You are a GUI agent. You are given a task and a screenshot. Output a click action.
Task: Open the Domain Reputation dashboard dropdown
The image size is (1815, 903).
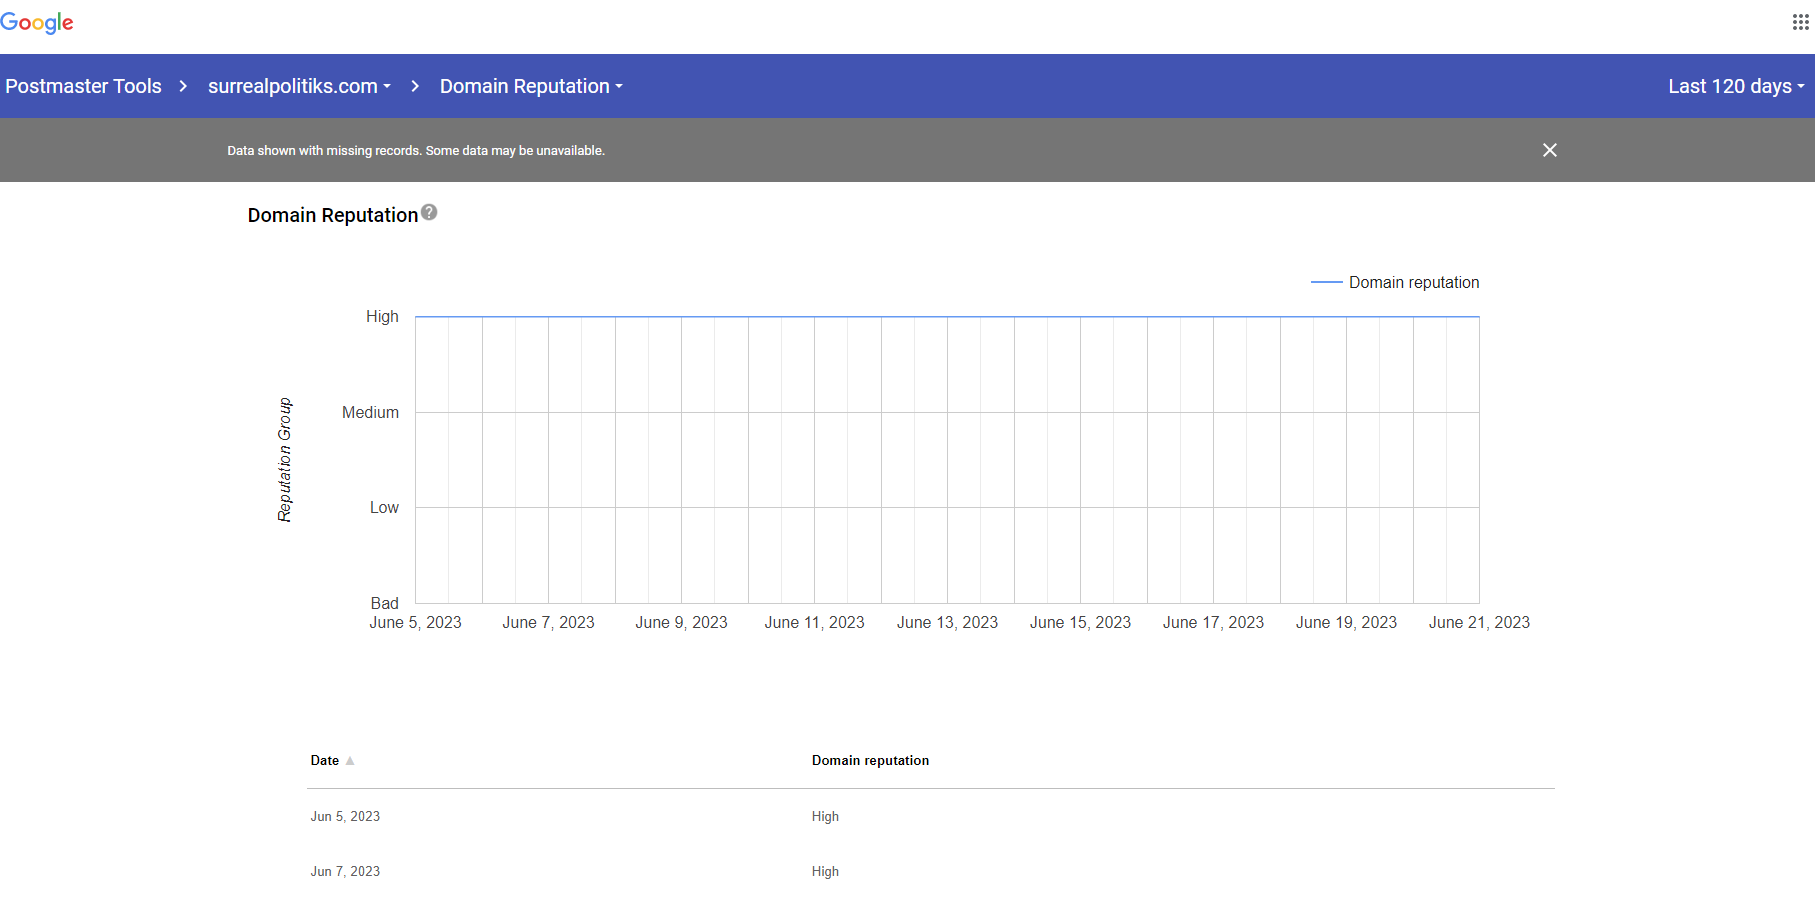tap(531, 86)
